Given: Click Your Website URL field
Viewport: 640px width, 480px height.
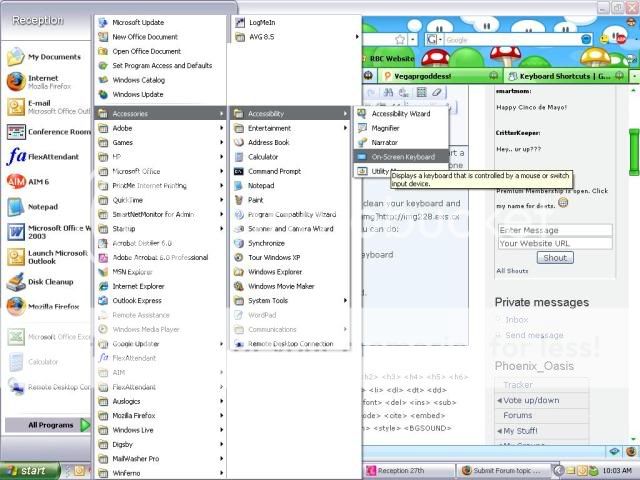Looking at the screenshot, I should [555, 243].
